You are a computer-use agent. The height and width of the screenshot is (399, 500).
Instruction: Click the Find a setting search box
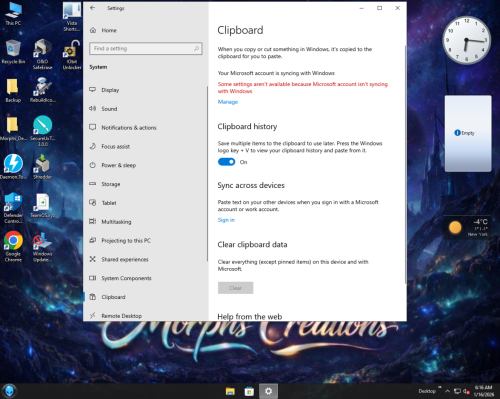[146, 49]
